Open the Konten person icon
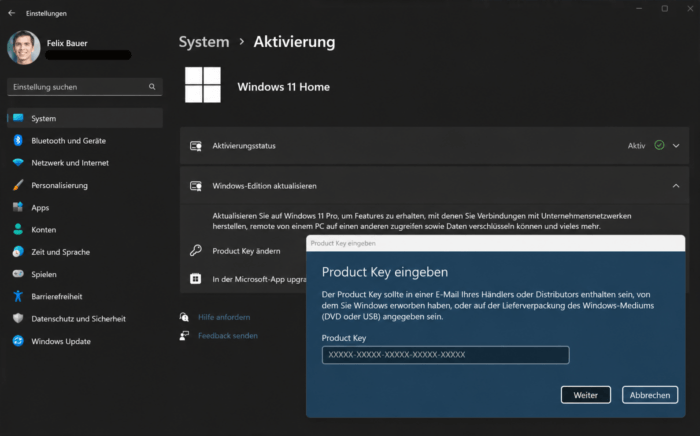 [x=18, y=229]
